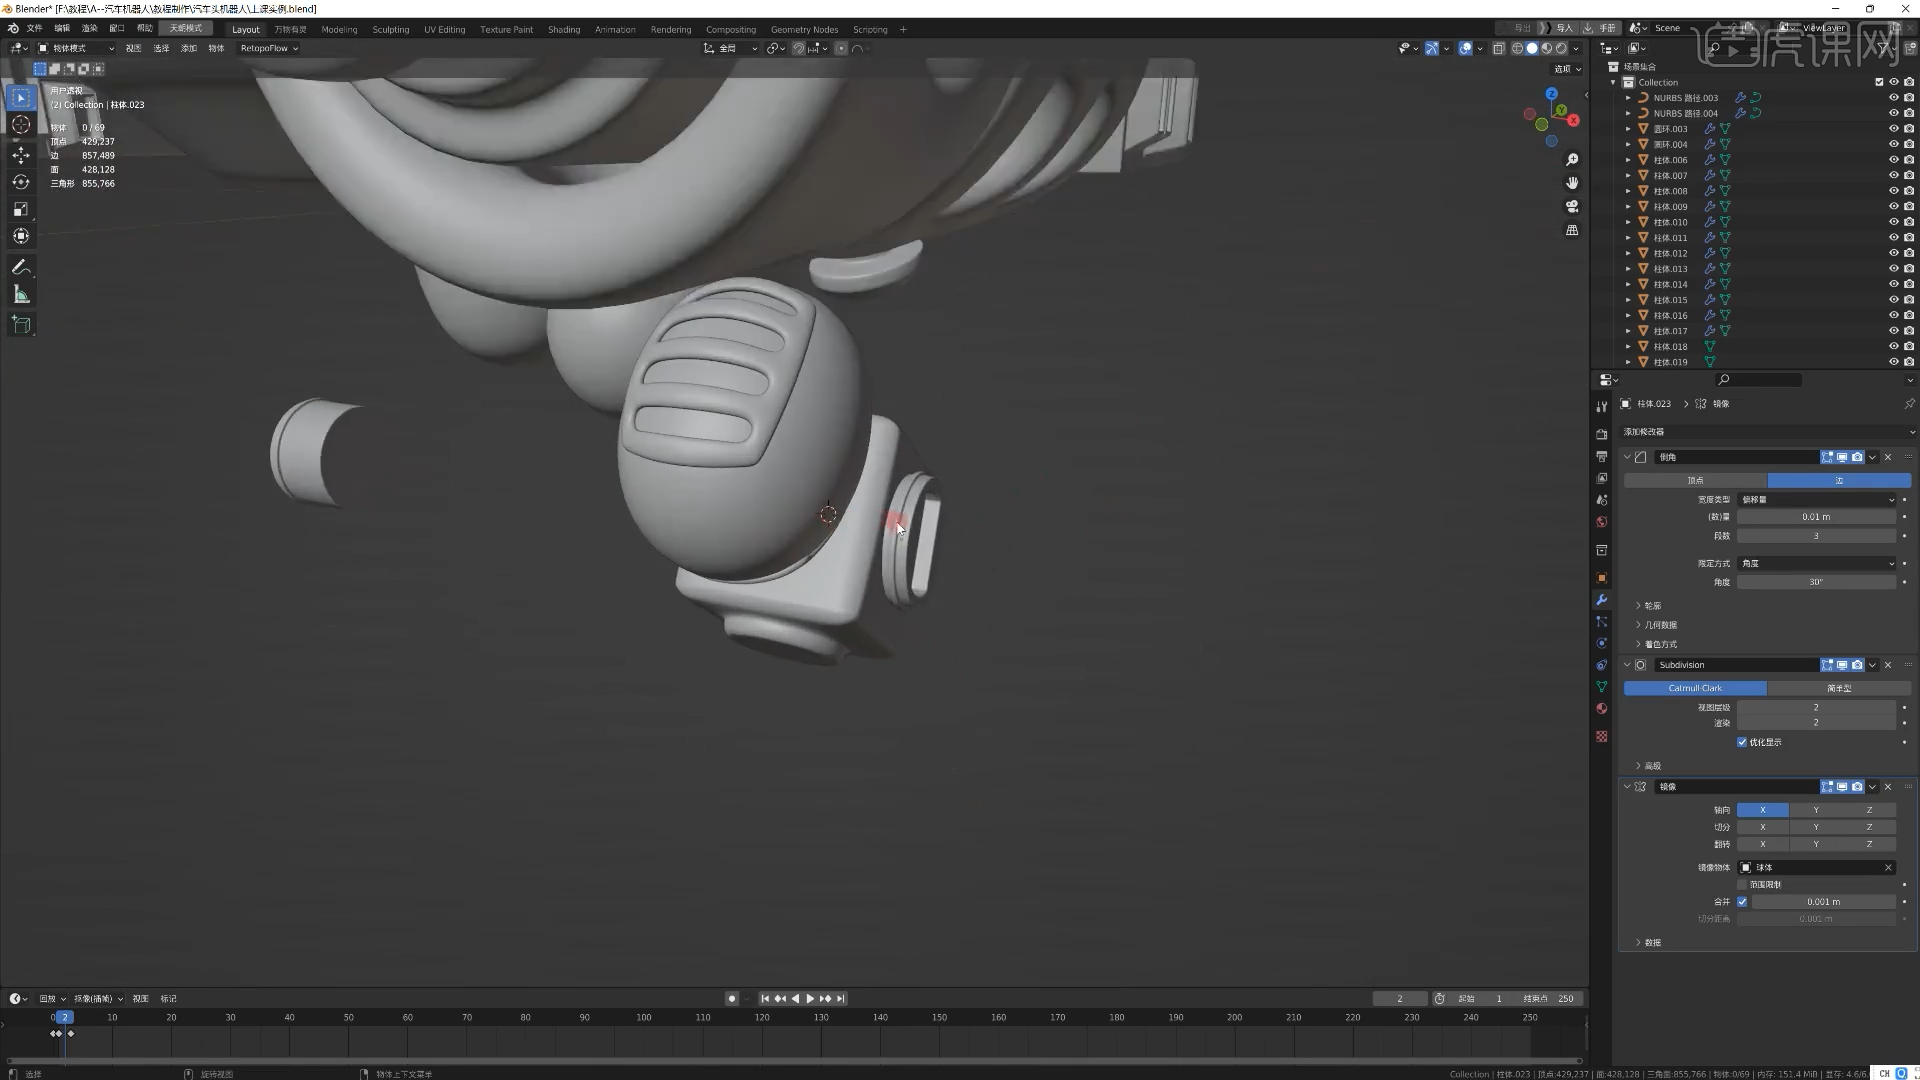Viewport: 1920px width, 1080px height.
Task: Adjust the 角度 30° slider in Bevel
Action: 1817,582
